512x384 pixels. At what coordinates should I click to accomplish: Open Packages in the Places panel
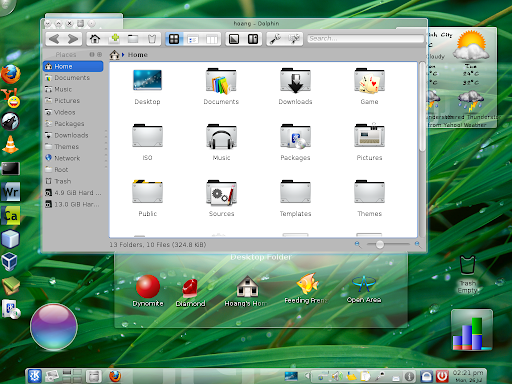click(73, 124)
